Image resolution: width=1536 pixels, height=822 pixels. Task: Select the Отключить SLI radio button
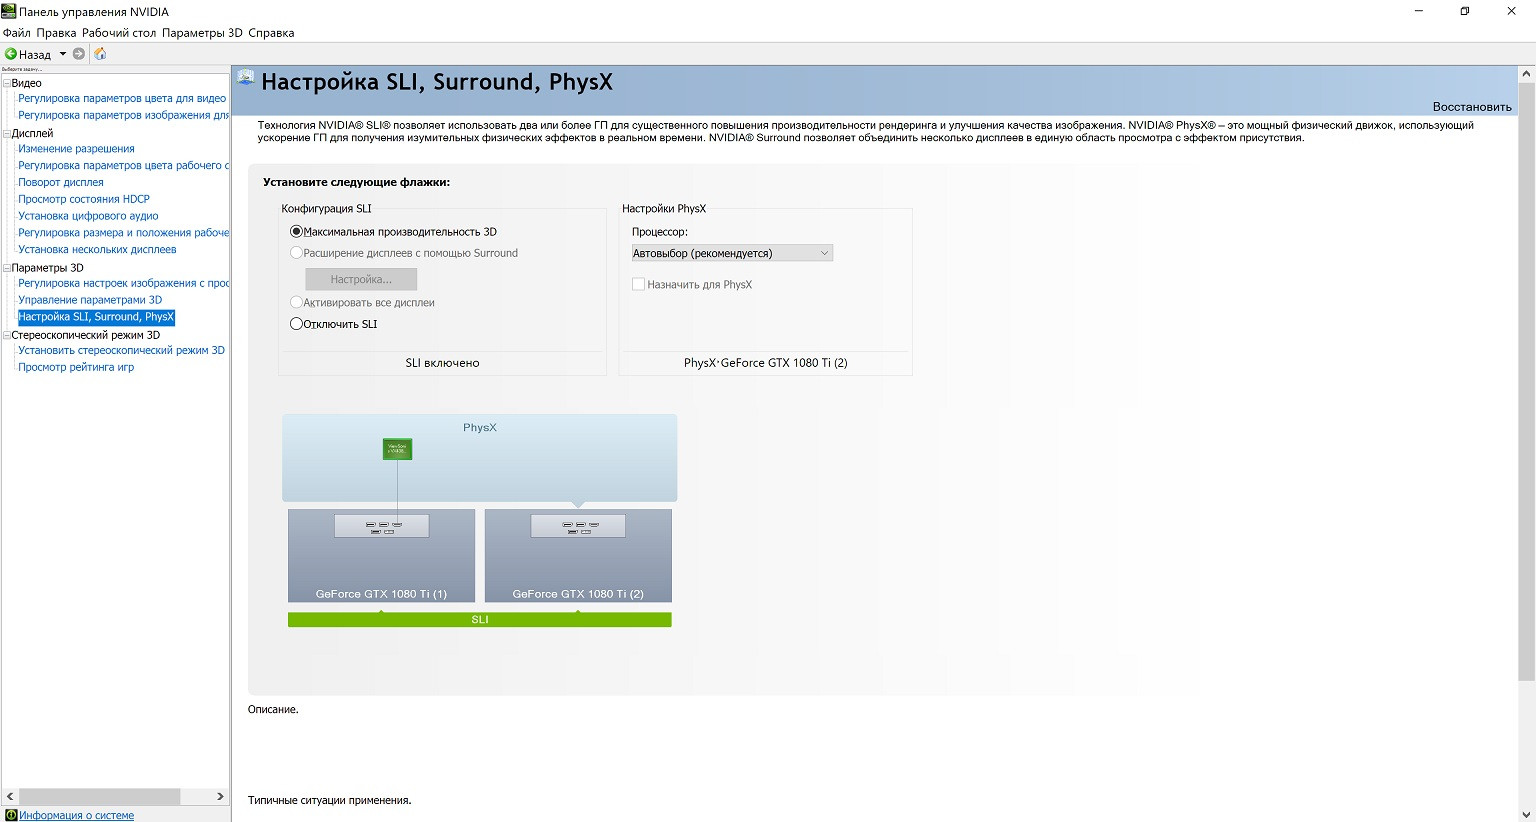click(296, 324)
